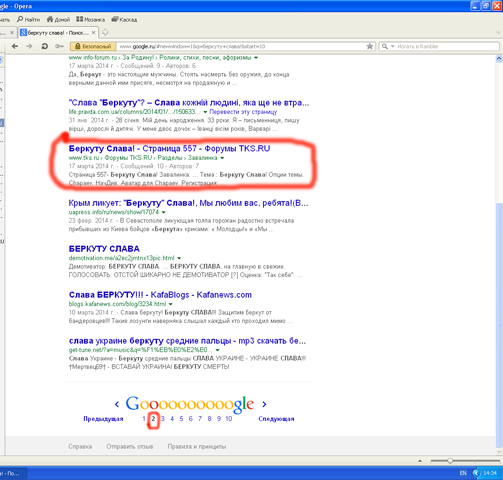
Task: Click the EN language indicator
Action: pyautogui.click(x=463, y=473)
